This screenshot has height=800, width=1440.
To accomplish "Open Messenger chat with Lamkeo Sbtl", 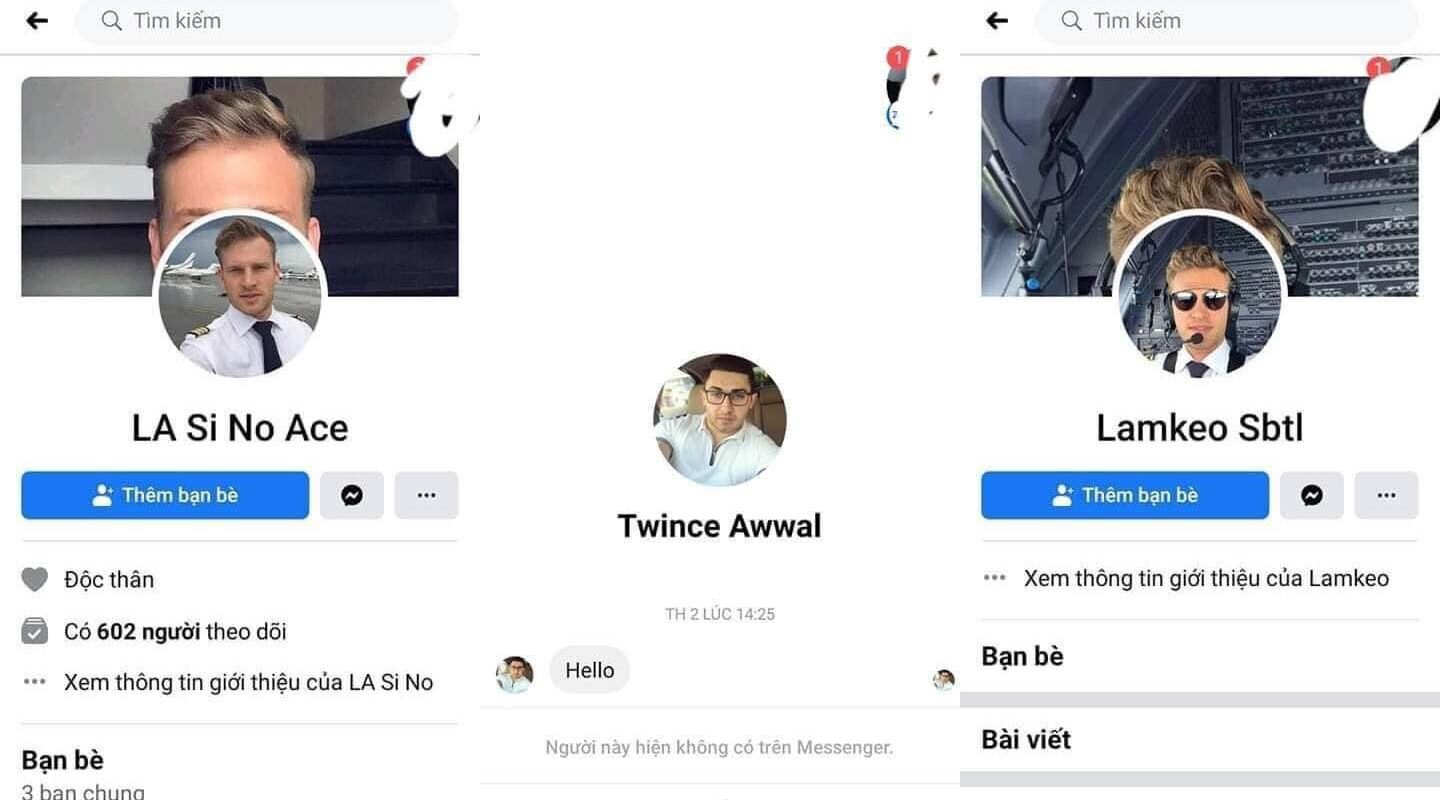I will (1312, 495).
